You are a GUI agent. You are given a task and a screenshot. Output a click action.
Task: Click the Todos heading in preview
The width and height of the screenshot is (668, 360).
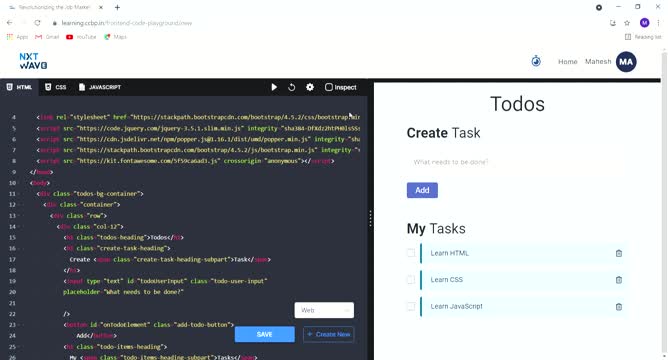click(517, 104)
